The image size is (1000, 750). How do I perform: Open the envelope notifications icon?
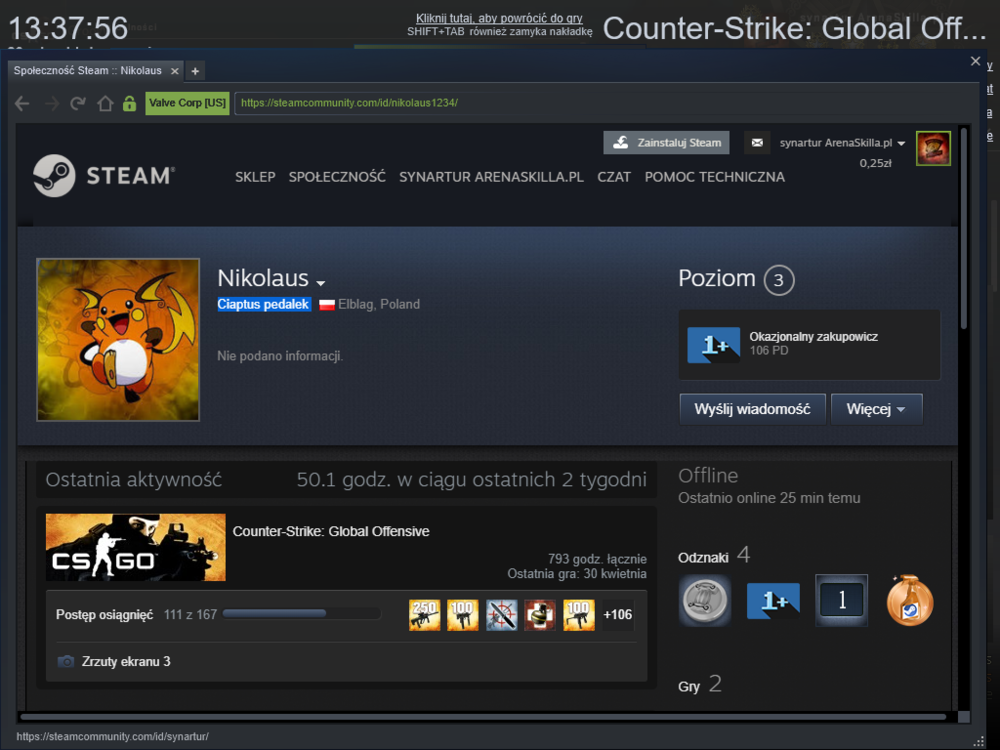757,143
